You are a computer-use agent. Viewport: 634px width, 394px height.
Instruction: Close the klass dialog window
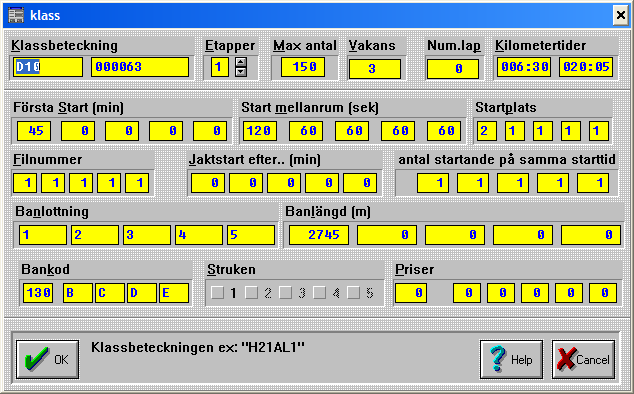(x=620, y=15)
